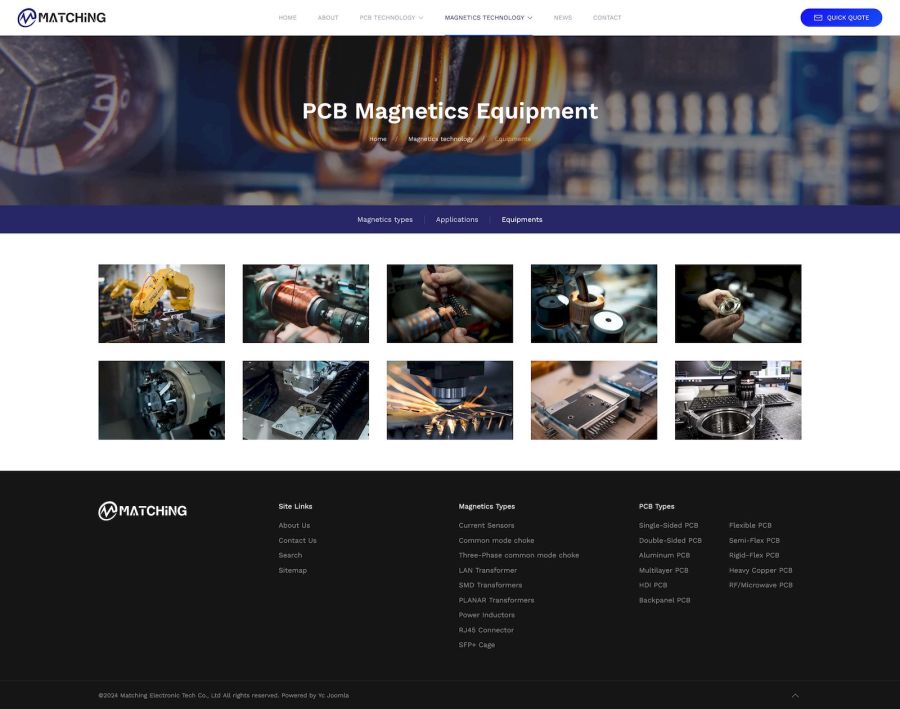The width and height of the screenshot is (900, 709).
Task: Open the laser cutting sparks image
Action: 449,400
